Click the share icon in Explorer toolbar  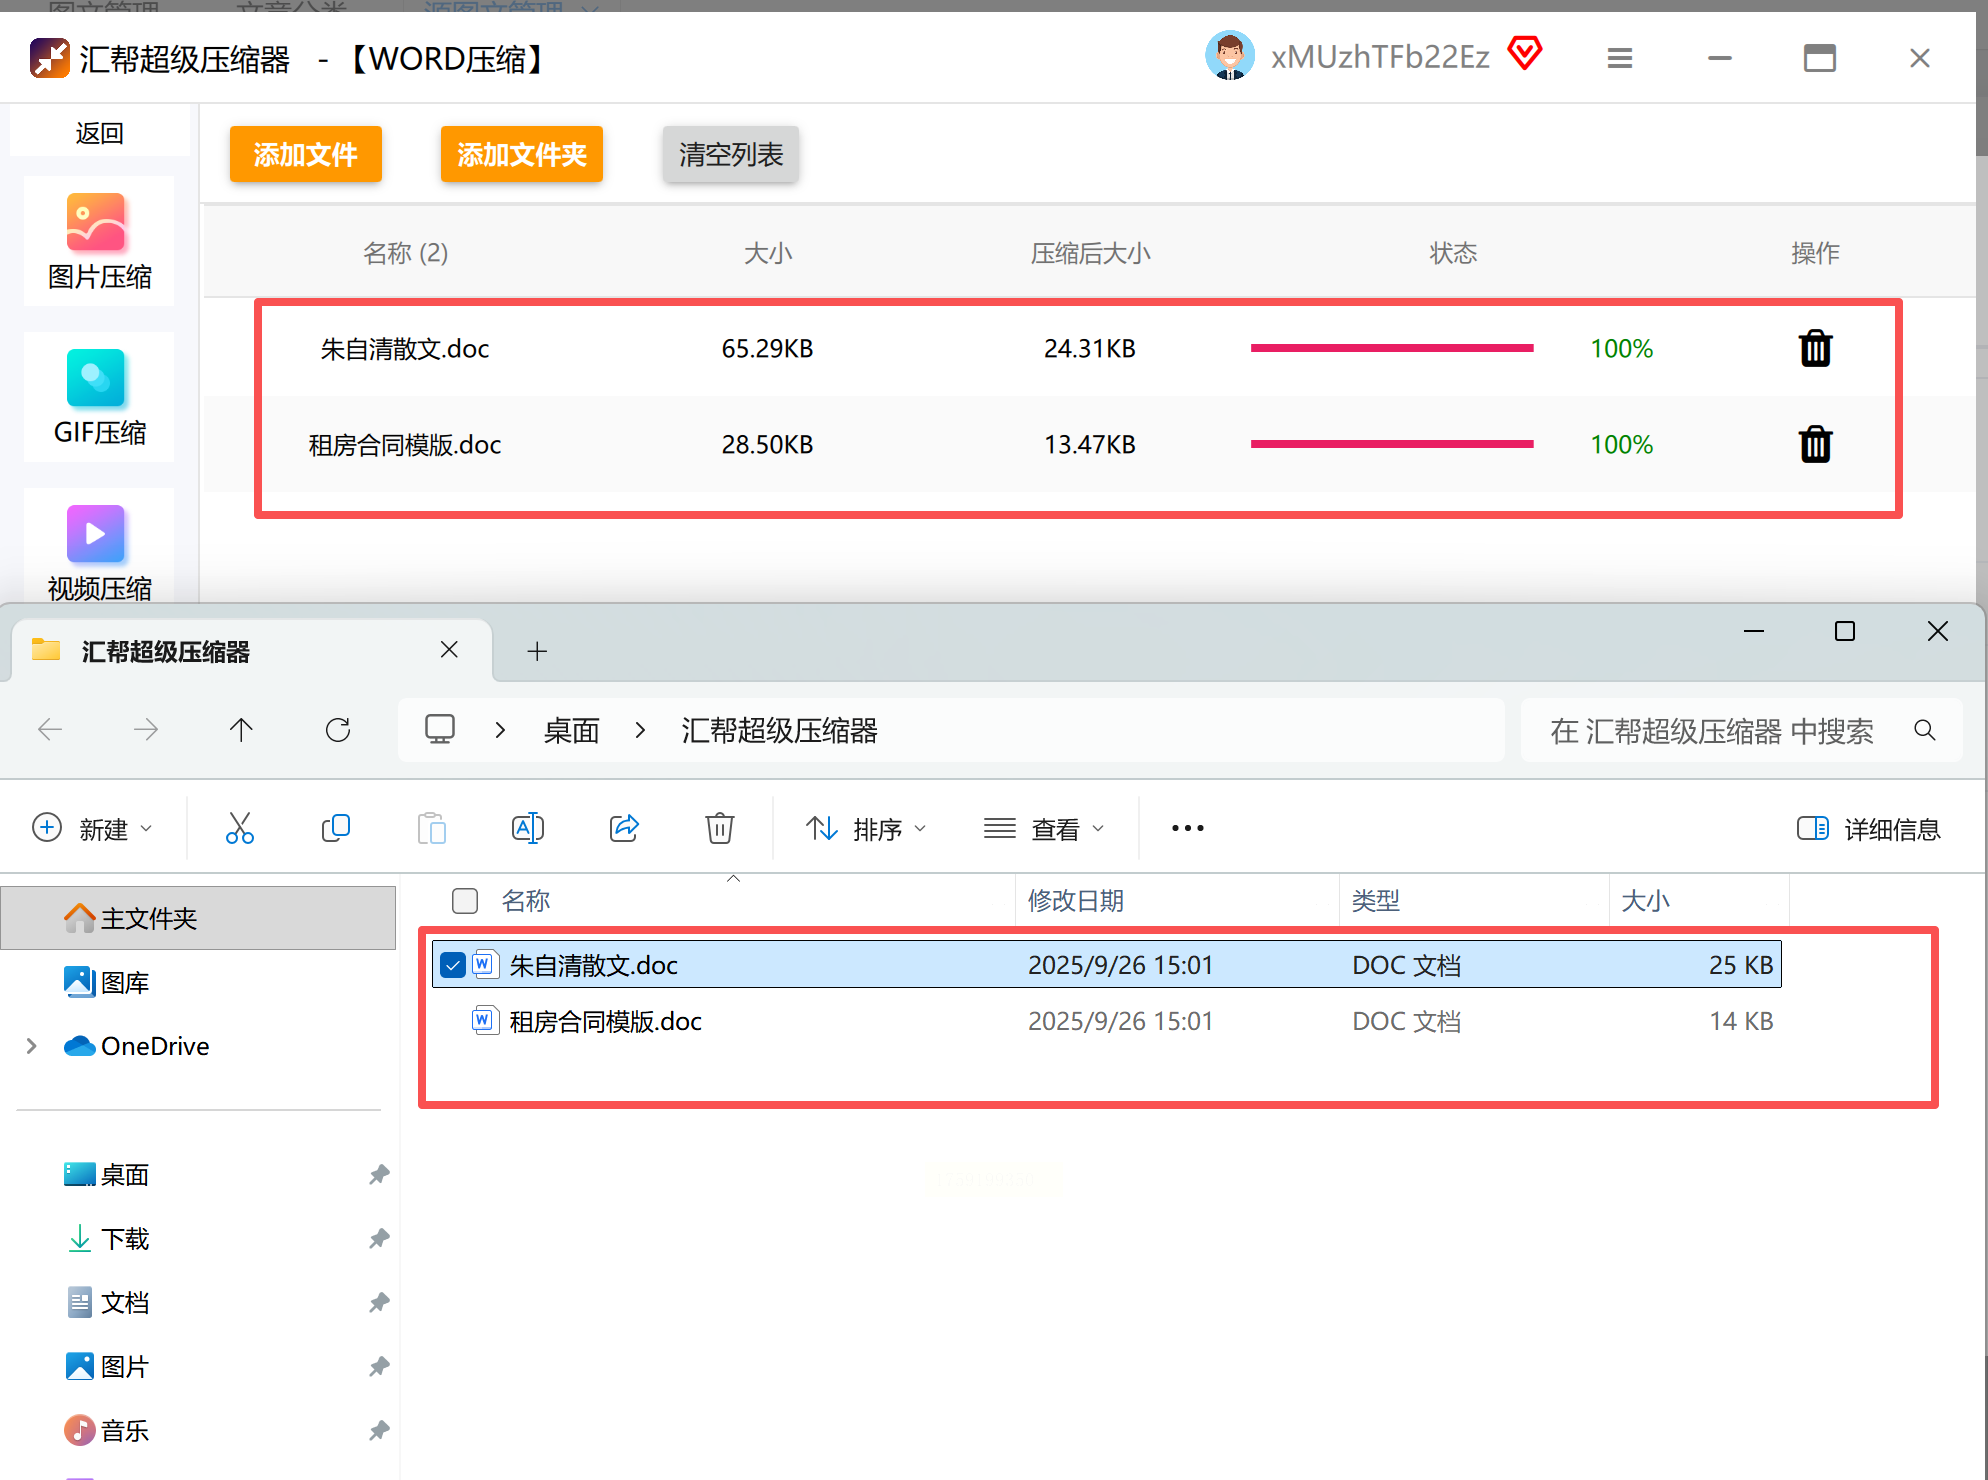click(624, 828)
